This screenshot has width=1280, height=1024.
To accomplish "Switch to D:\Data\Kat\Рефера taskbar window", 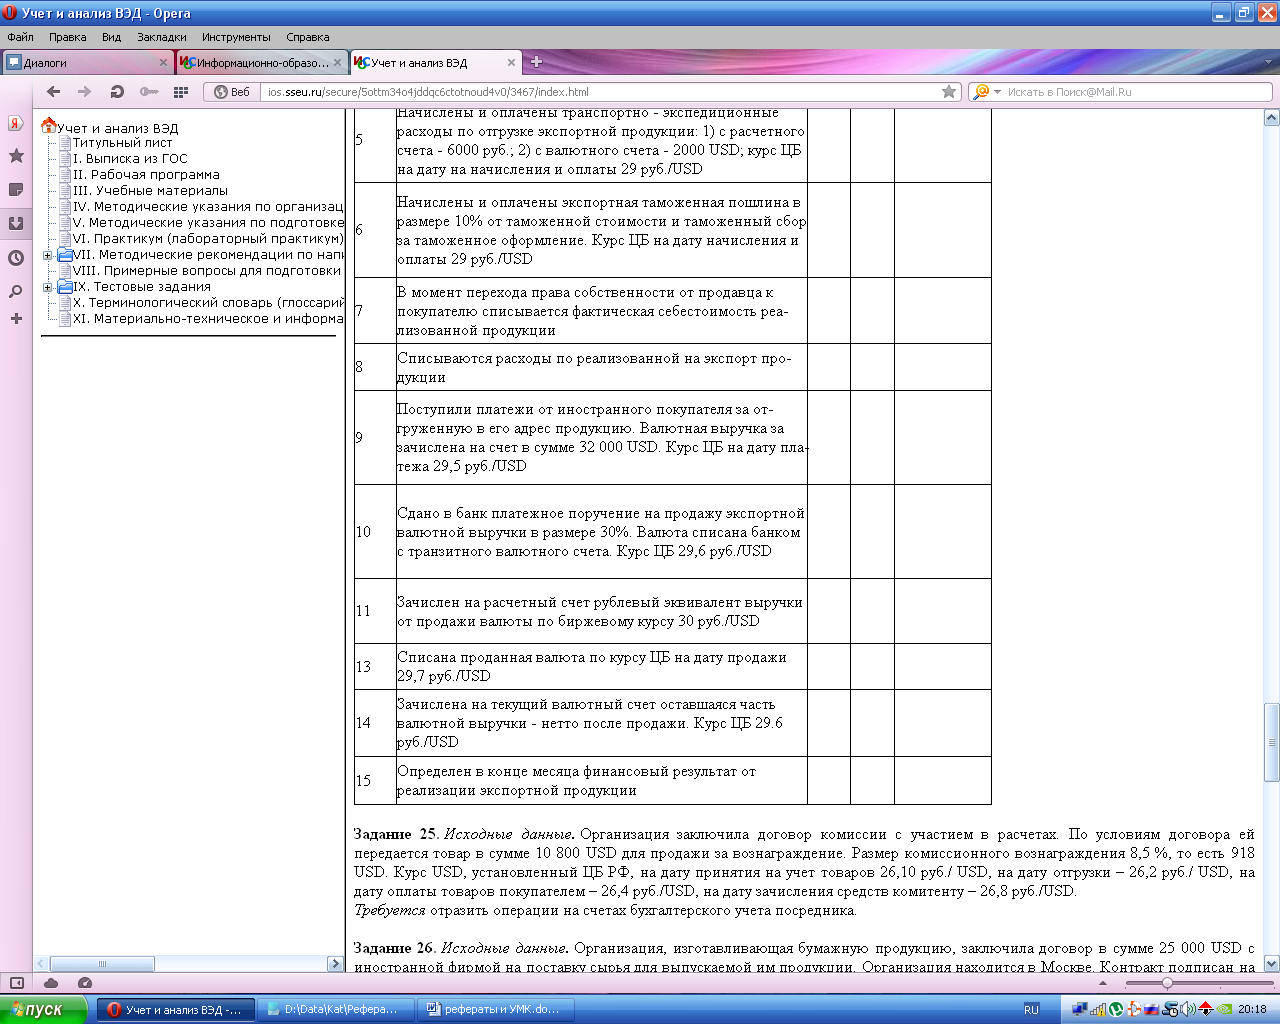I will click(x=335, y=1009).
